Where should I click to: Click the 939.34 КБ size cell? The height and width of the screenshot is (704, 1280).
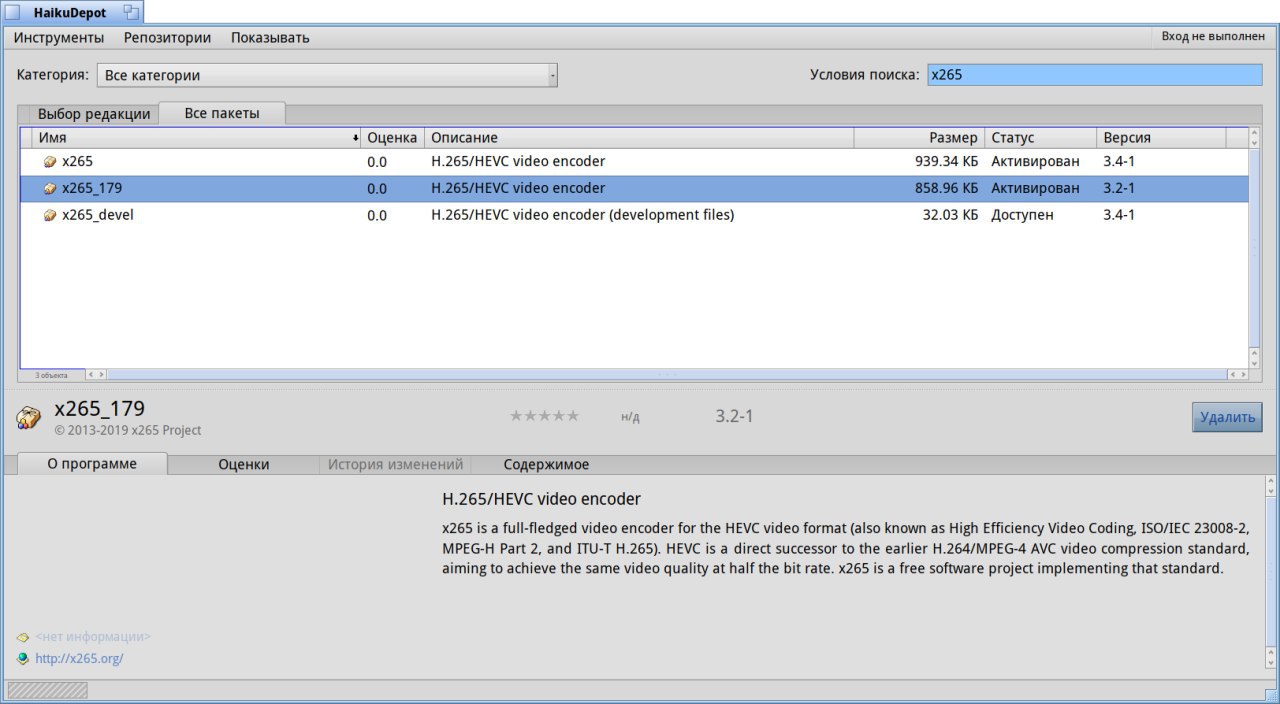946,161
